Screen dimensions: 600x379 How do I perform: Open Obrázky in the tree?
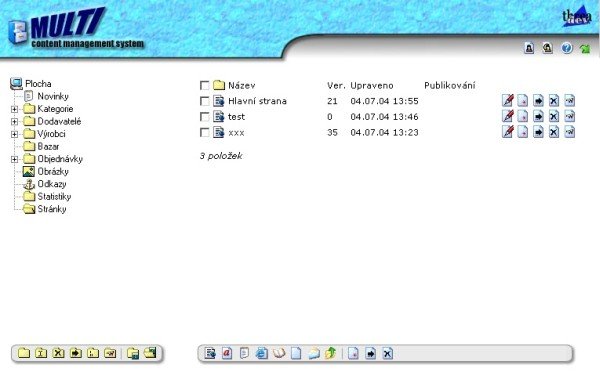[53, 172]
